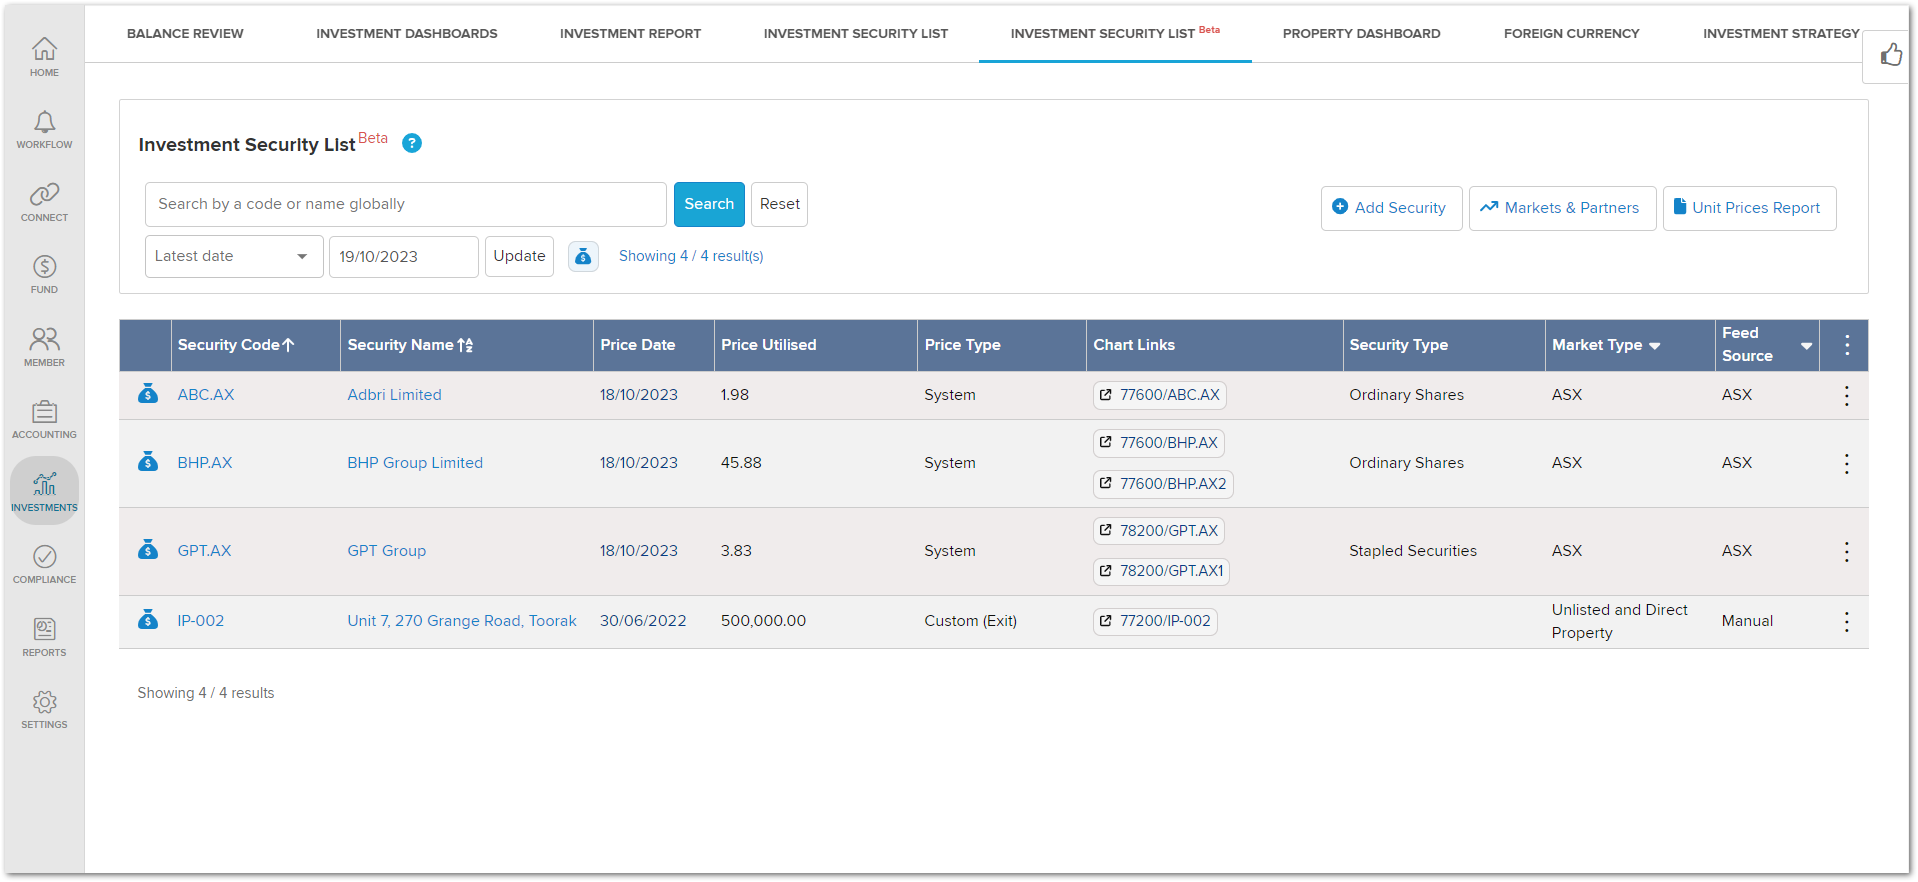
Task: Click the money bag icon for GPT.AX
Action: [x=148, y=550]
